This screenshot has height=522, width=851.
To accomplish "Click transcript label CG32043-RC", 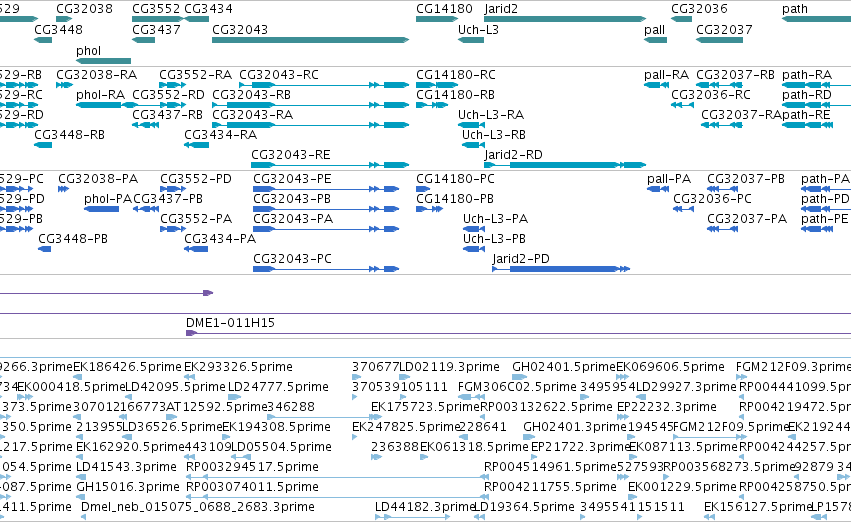I will 279,75.
